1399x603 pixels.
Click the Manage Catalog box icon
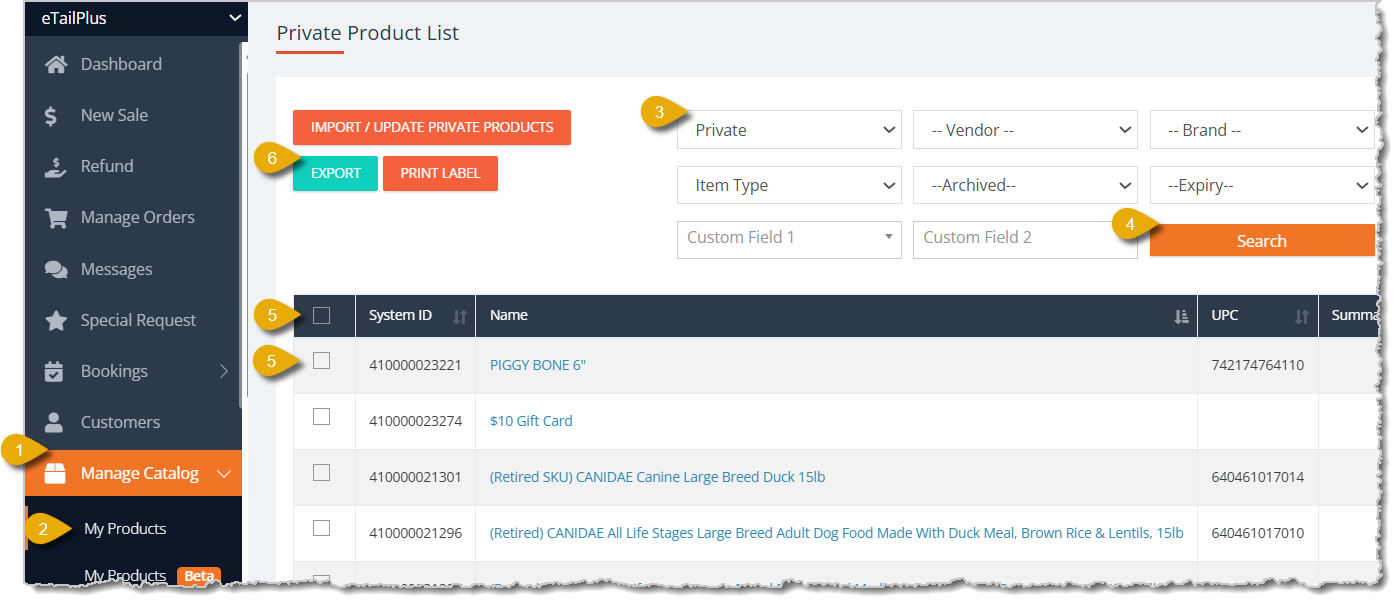[55, 474]
